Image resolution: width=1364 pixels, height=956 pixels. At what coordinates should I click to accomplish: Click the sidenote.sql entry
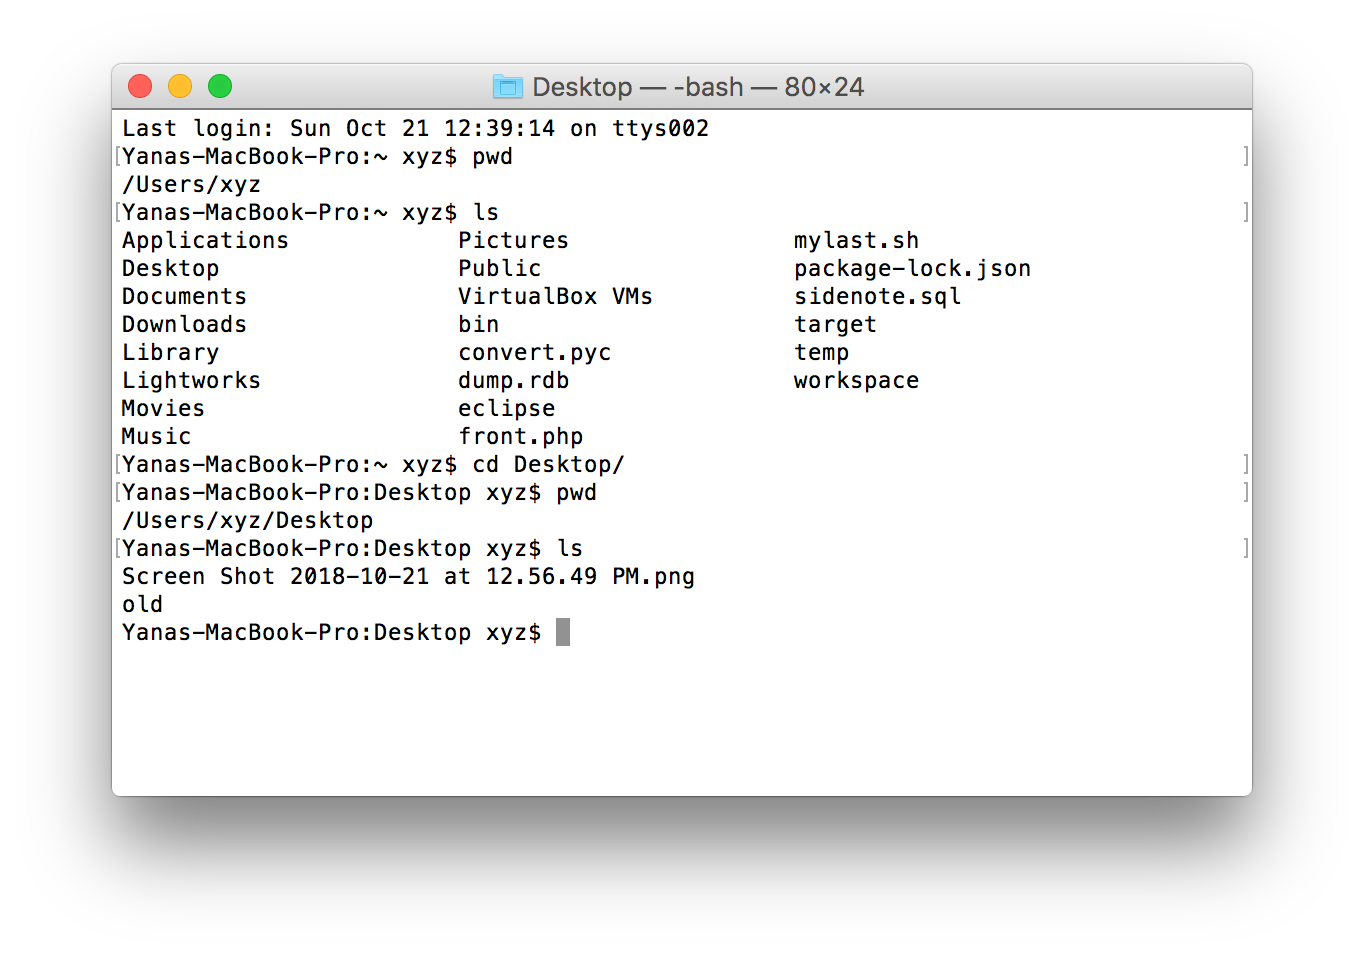pos(877,296)
